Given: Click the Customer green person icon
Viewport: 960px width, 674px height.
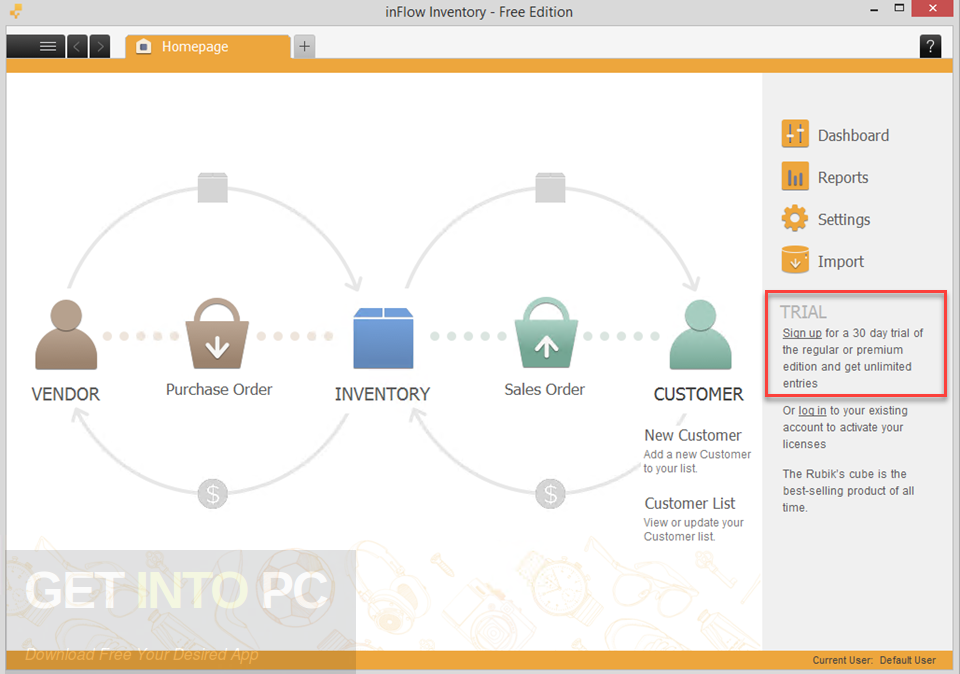Looking at the screenshot, I should pos(700,334).
